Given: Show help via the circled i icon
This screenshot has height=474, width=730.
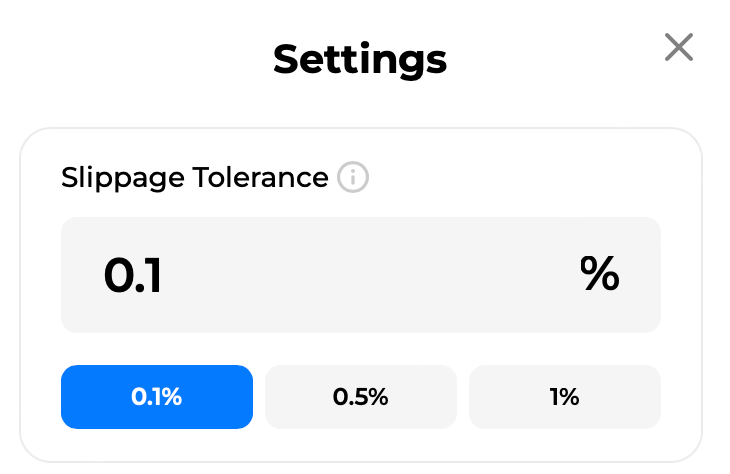Looking at the screenshot, I should click(x=353, y=177).
